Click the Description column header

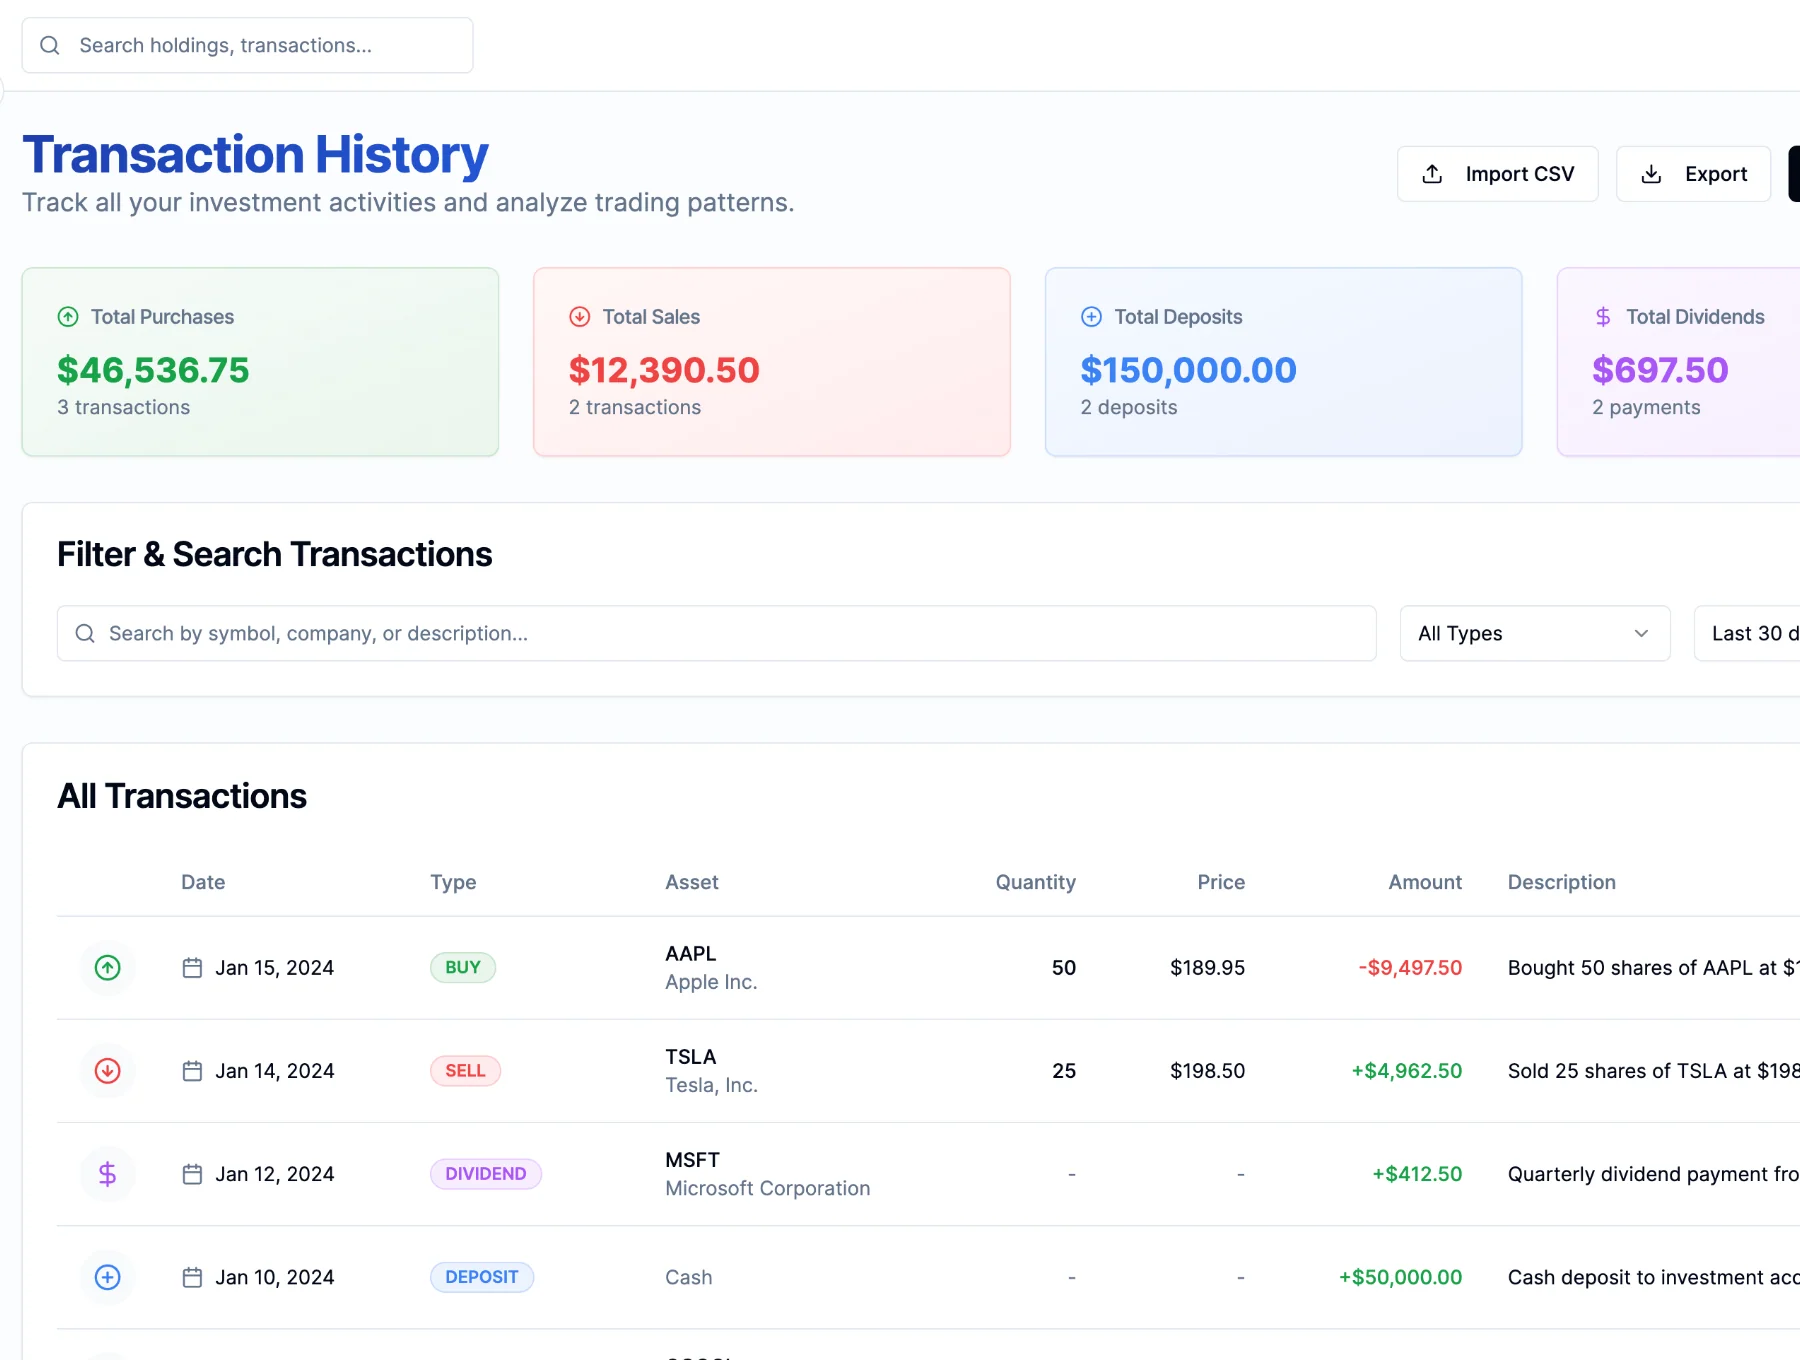[x=1562, y=882]
